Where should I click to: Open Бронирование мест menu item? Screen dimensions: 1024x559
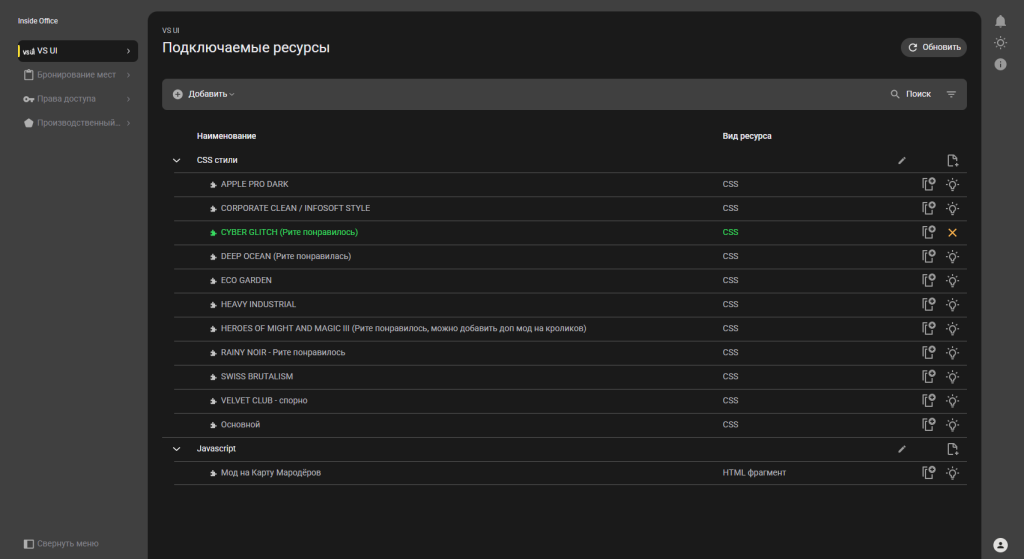pos(76,75)
